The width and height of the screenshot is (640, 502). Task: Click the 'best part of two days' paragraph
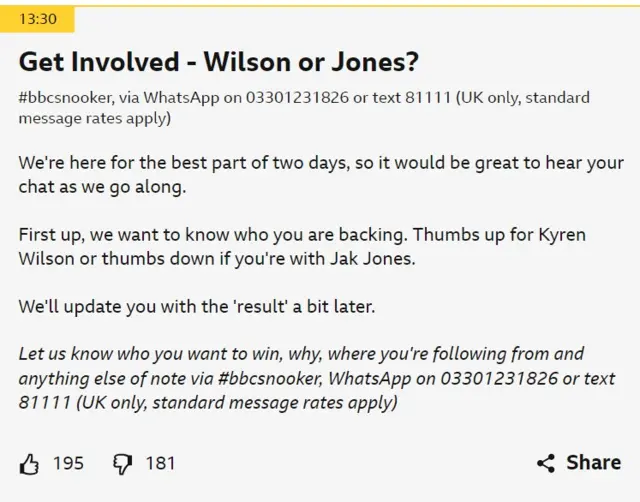[x=320, y=174]
